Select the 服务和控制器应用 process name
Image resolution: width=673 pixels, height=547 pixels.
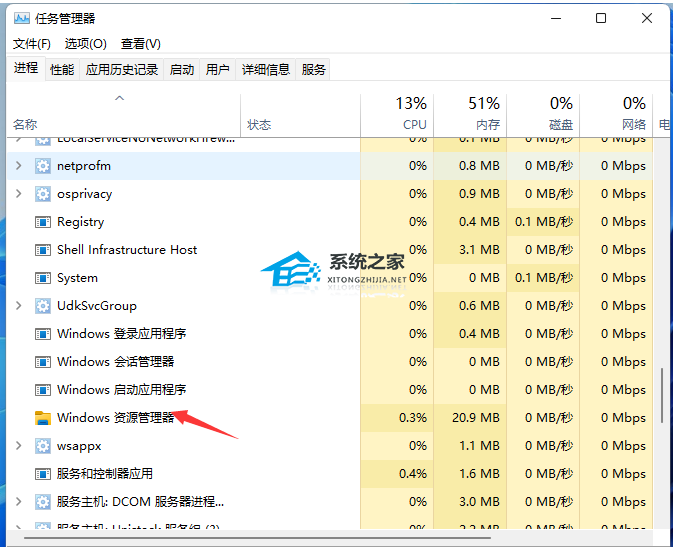105,474
